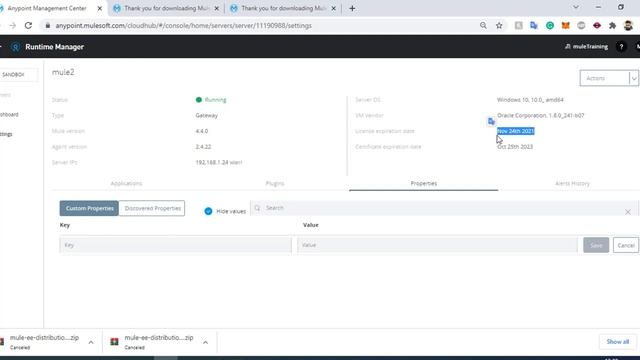
Task: Open the Settings sidebar item
Action: [x=6, y=134]
